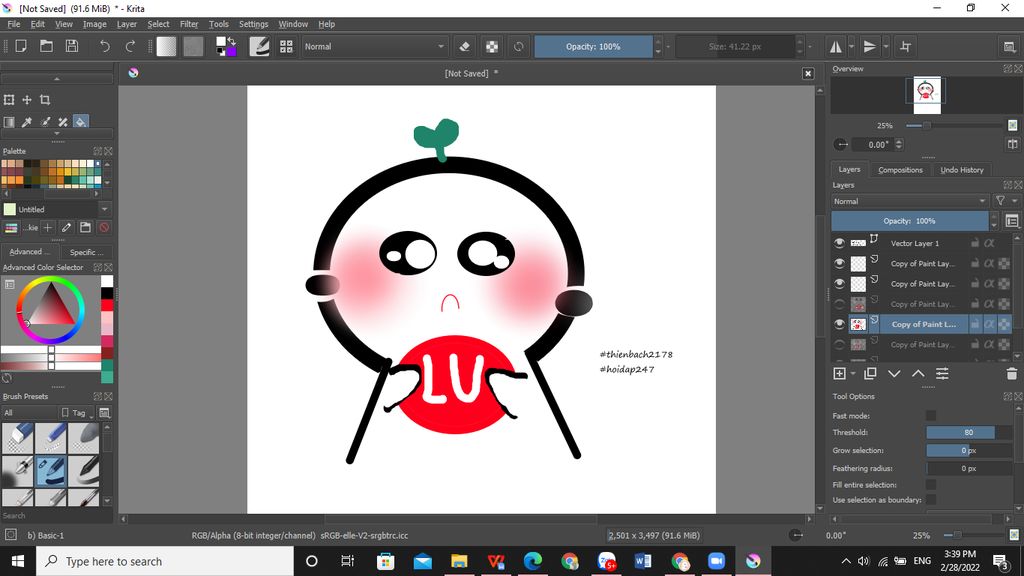1024x576 pixels.
Task: Switch to Specific Color Selector tab
Action: tap(86, 252)
